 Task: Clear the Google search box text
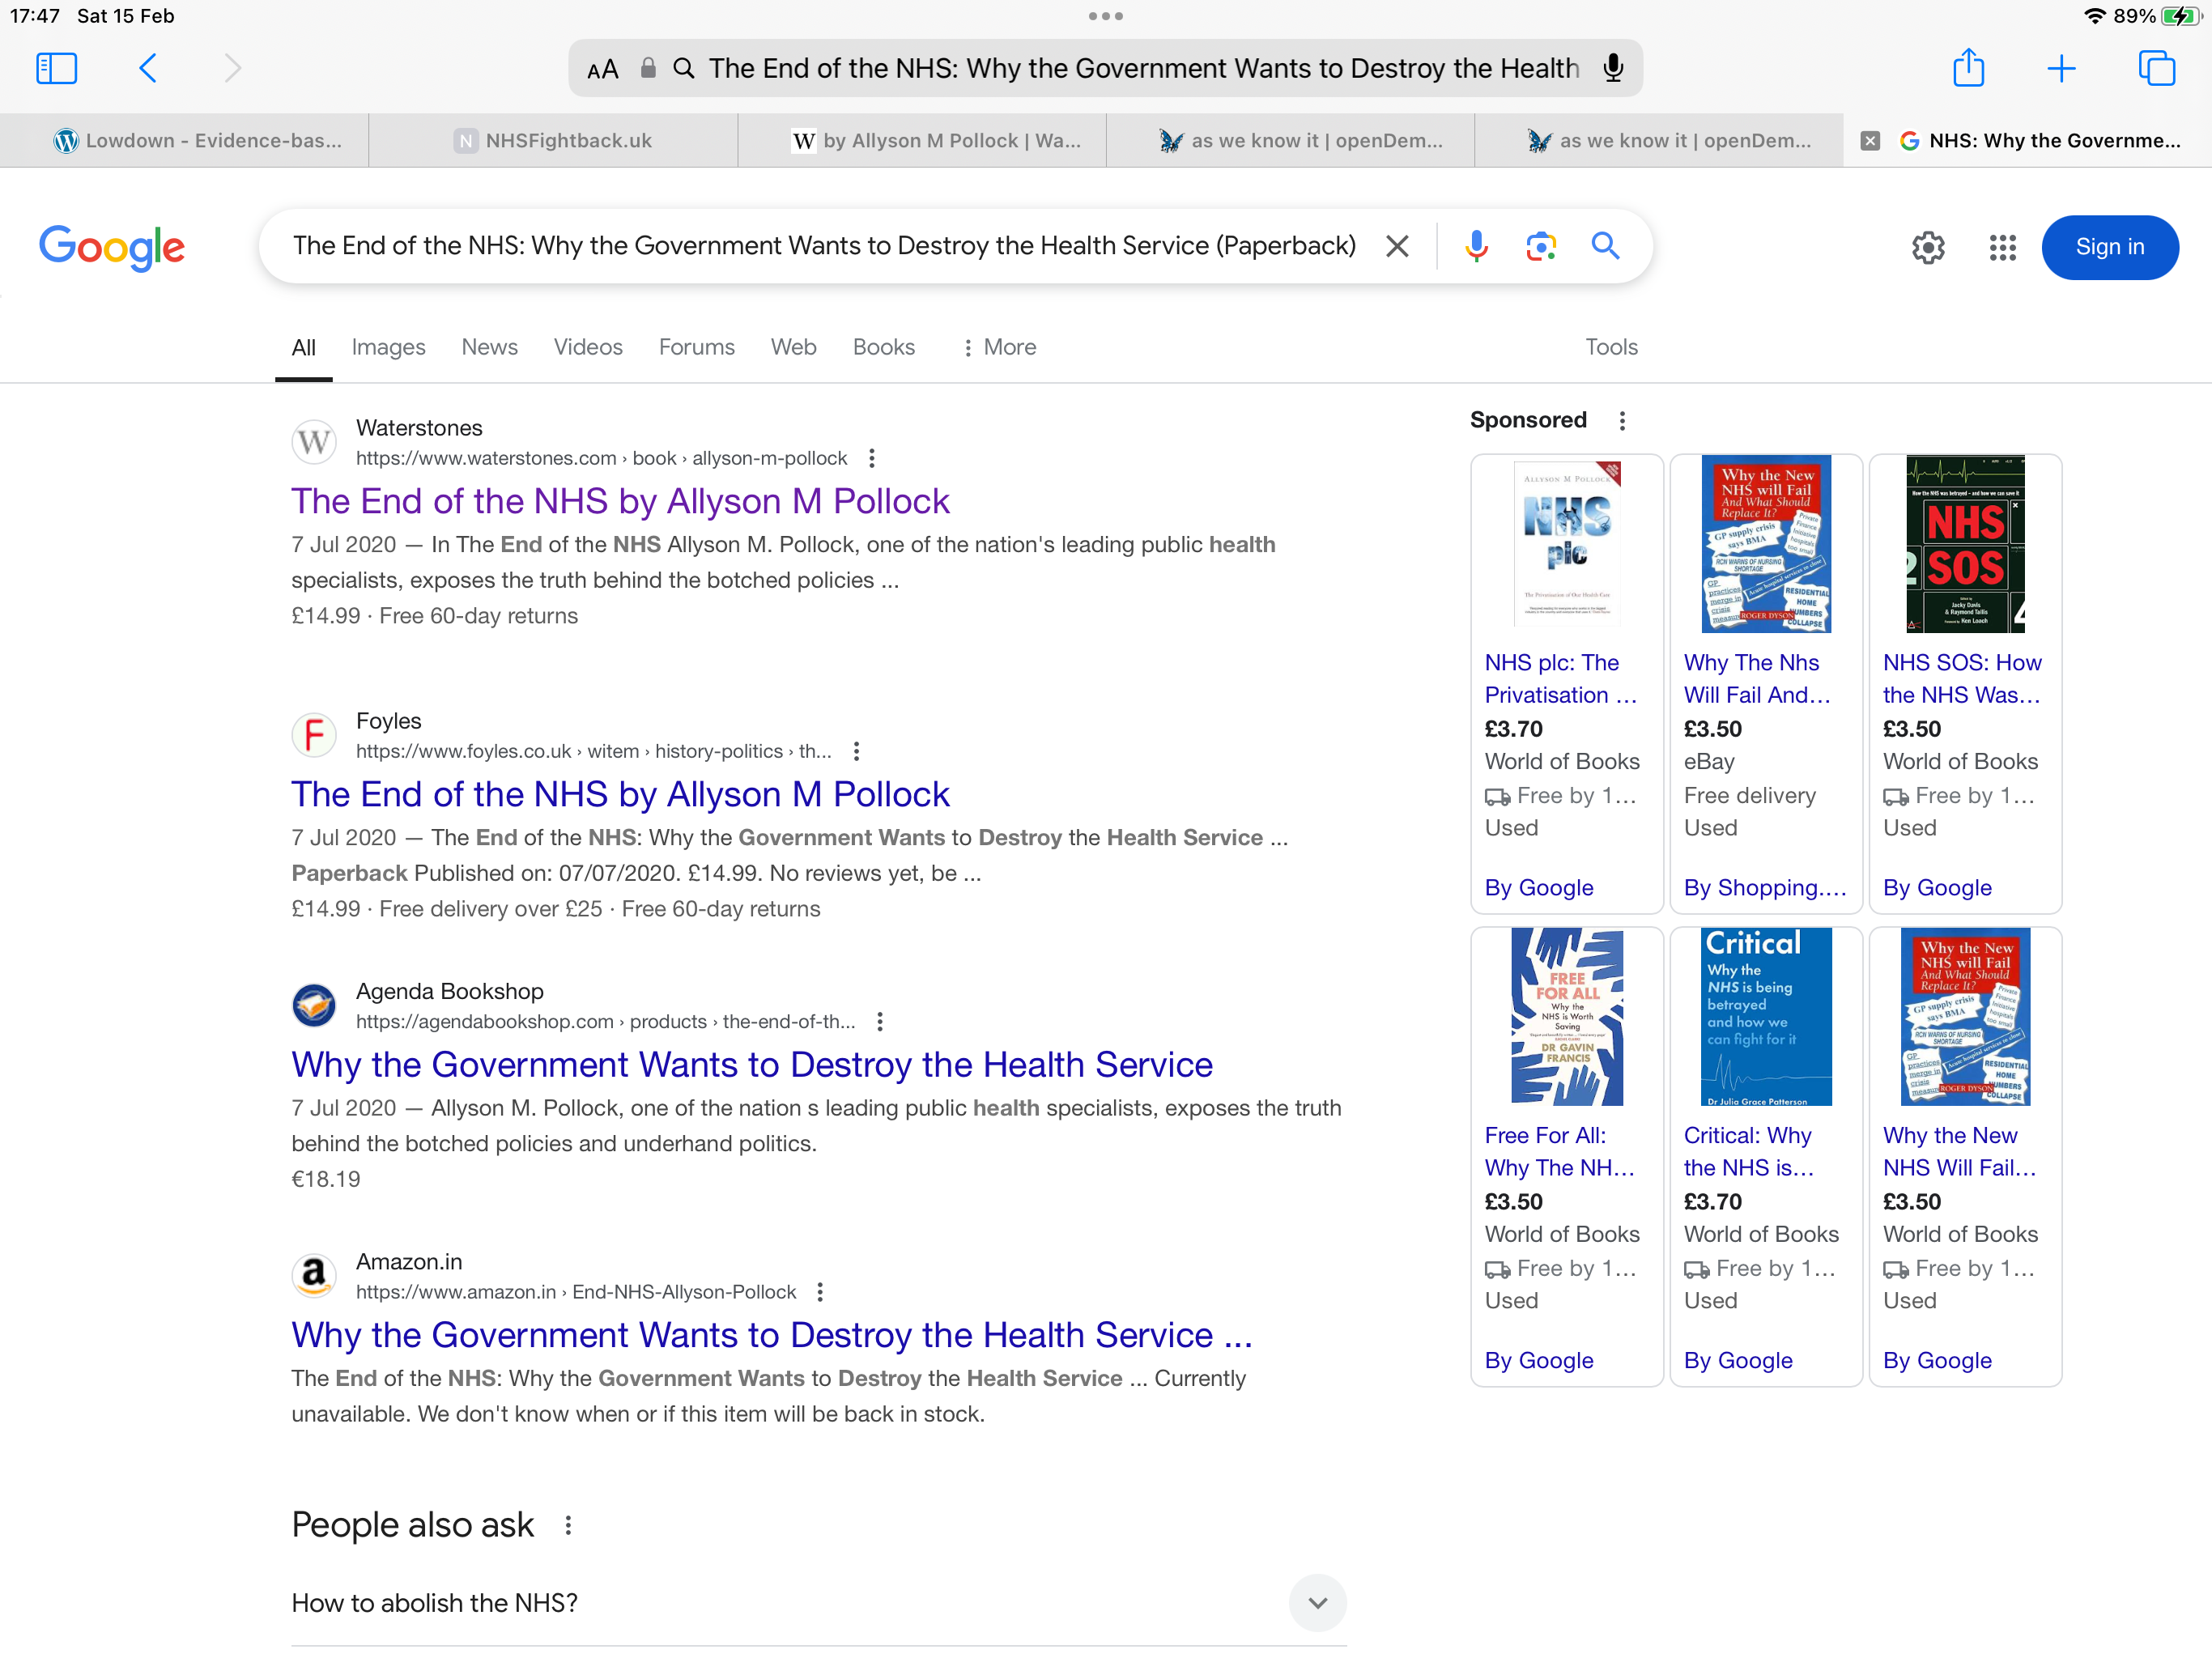1397,246
